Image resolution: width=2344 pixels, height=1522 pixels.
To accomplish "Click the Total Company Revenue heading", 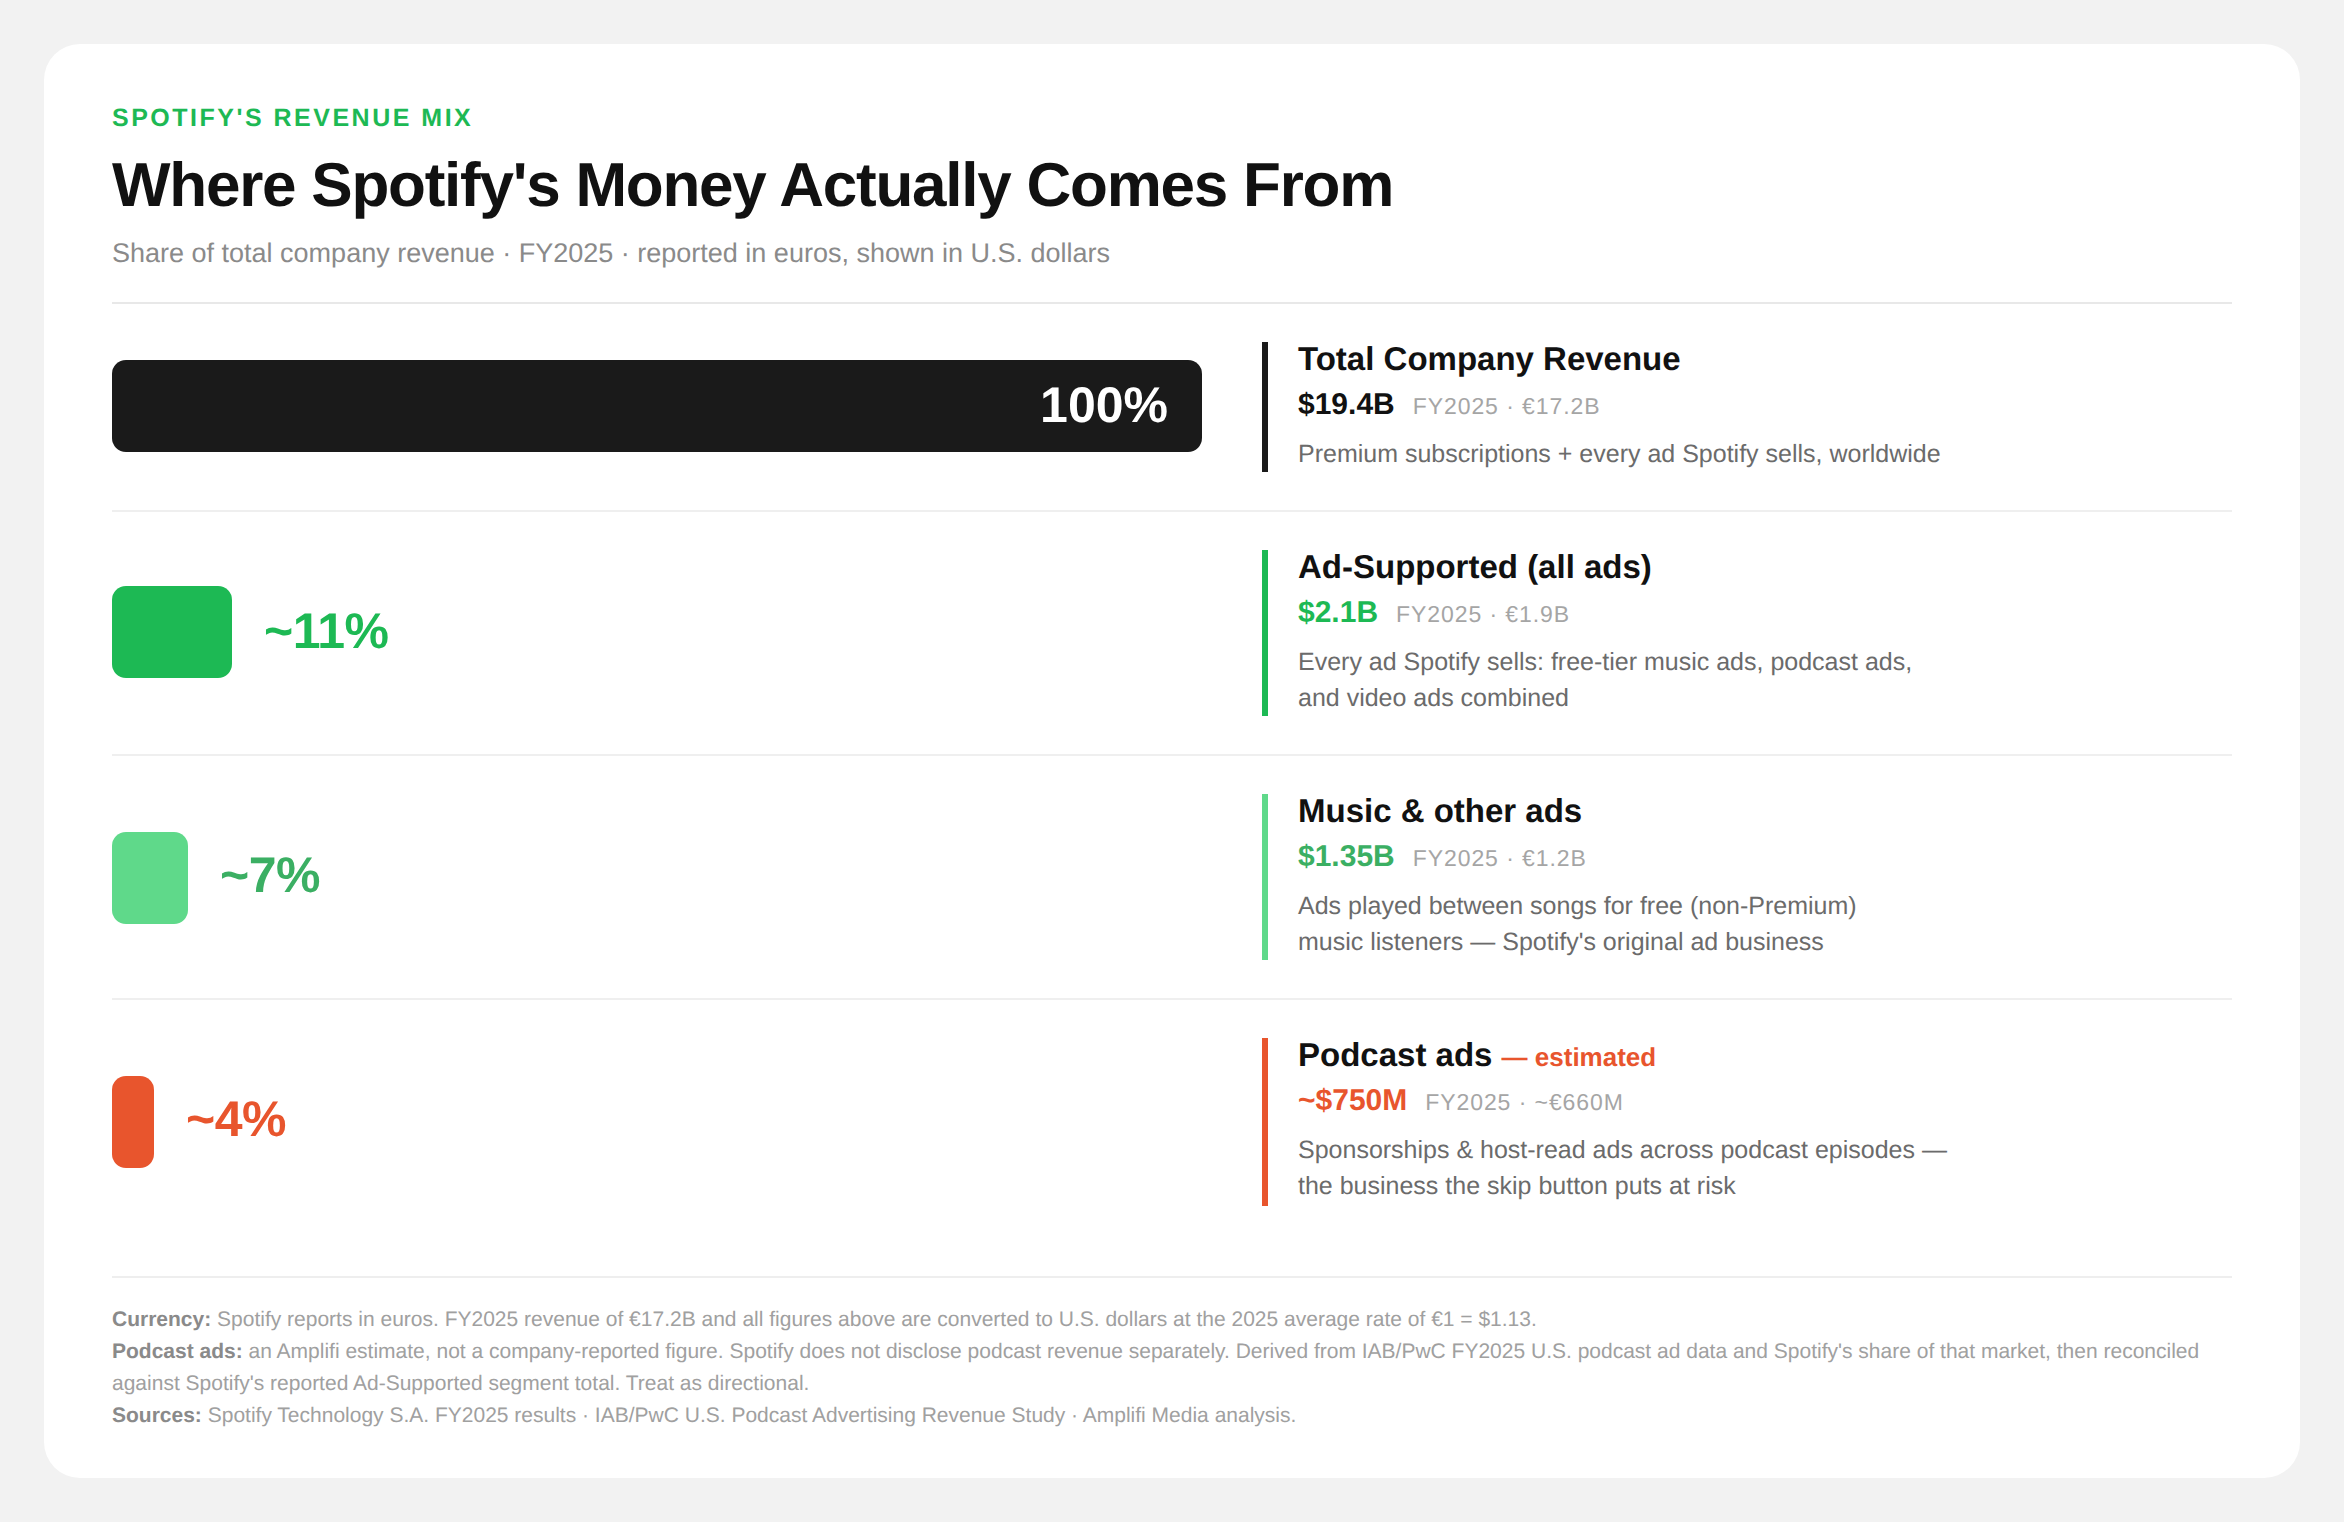I will 1488,359.
